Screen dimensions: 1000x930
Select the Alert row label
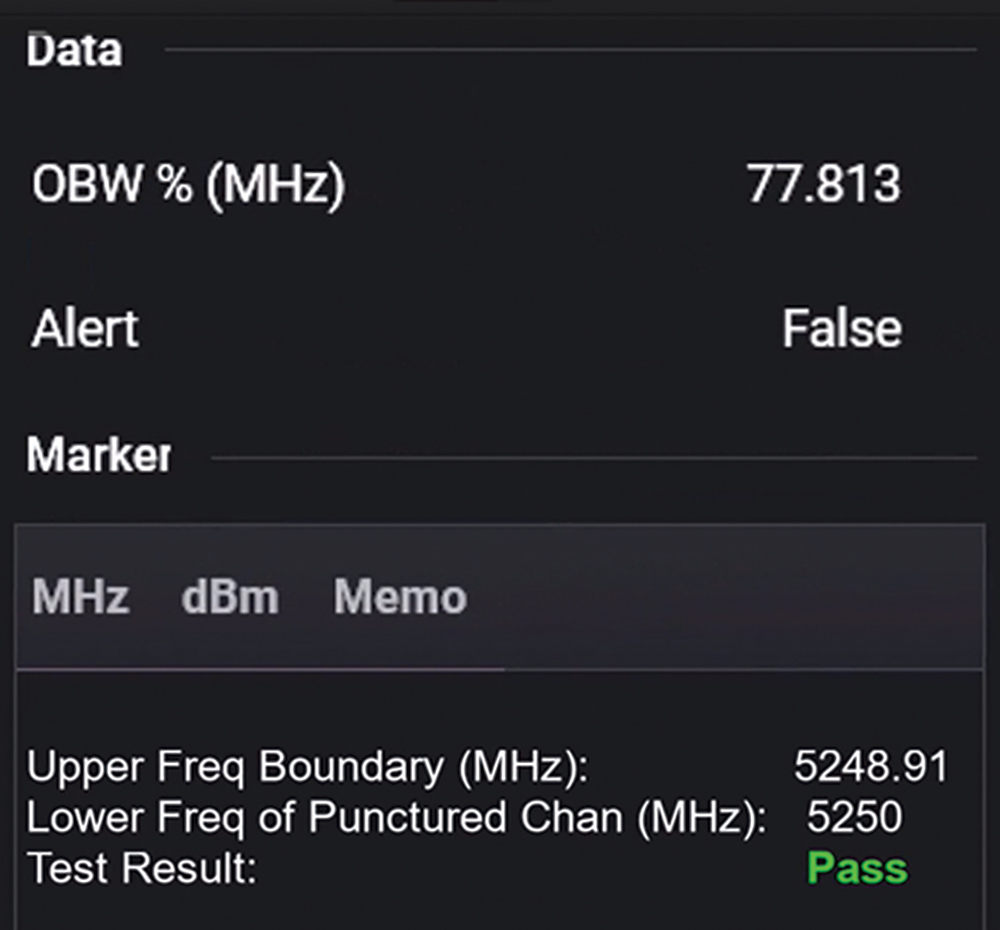tap(85, 329)
